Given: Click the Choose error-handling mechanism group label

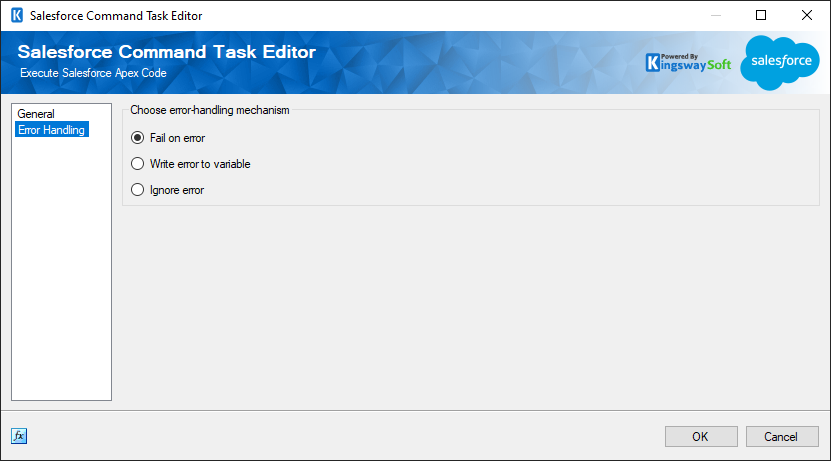Looking at the screenshot, I should coord(210,110).
